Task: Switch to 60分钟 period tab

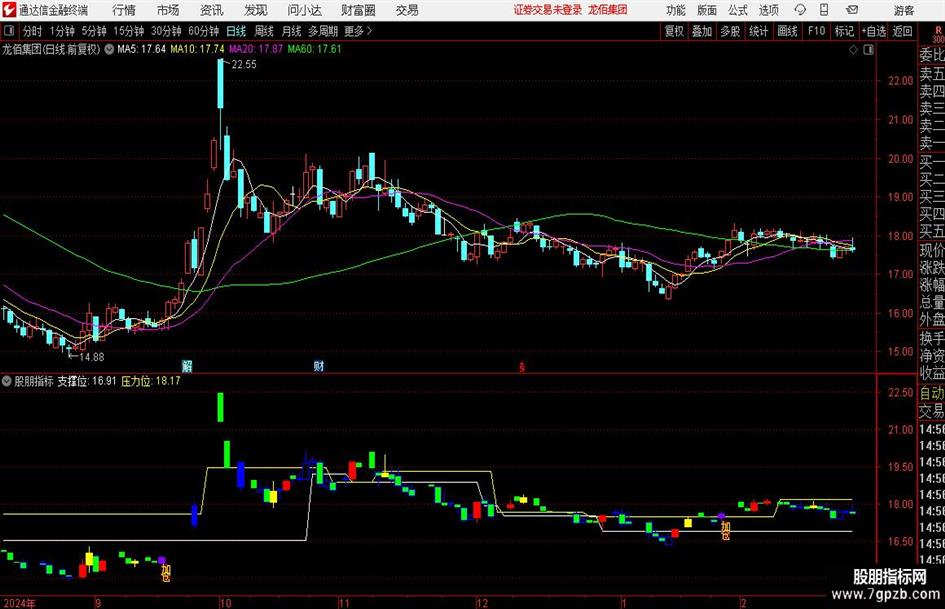Action: tap(203, 31)
